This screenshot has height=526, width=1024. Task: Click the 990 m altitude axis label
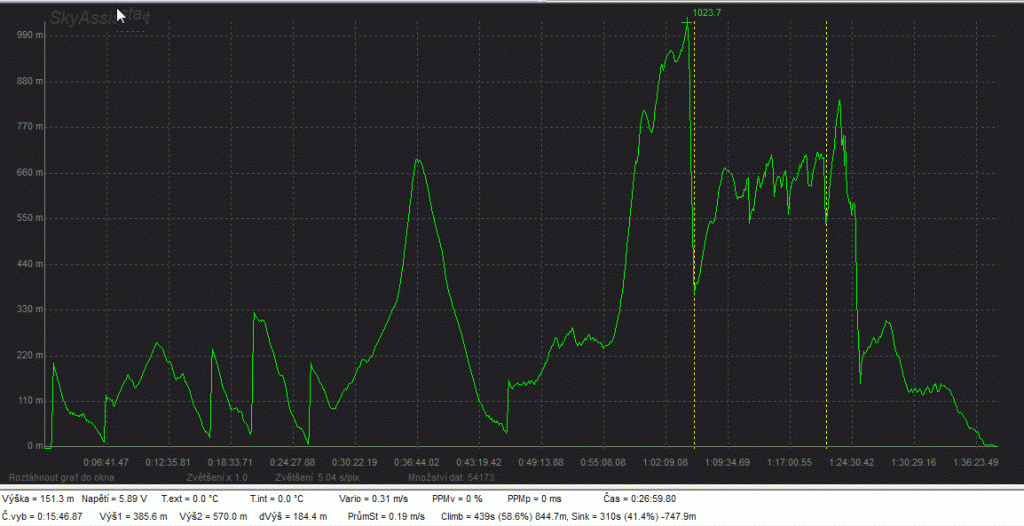(30, 35)
